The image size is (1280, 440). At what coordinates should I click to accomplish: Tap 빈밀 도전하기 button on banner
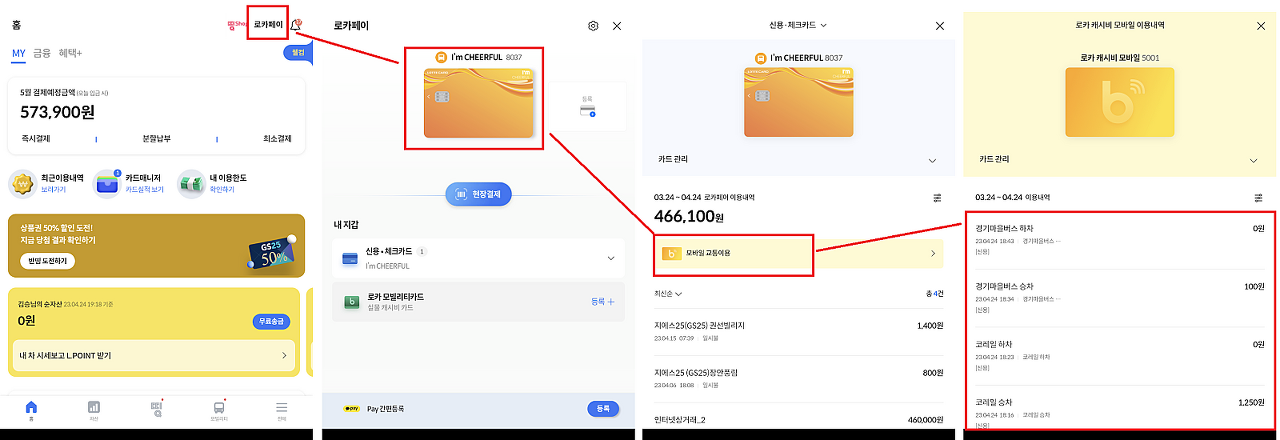tap(47, 260)
